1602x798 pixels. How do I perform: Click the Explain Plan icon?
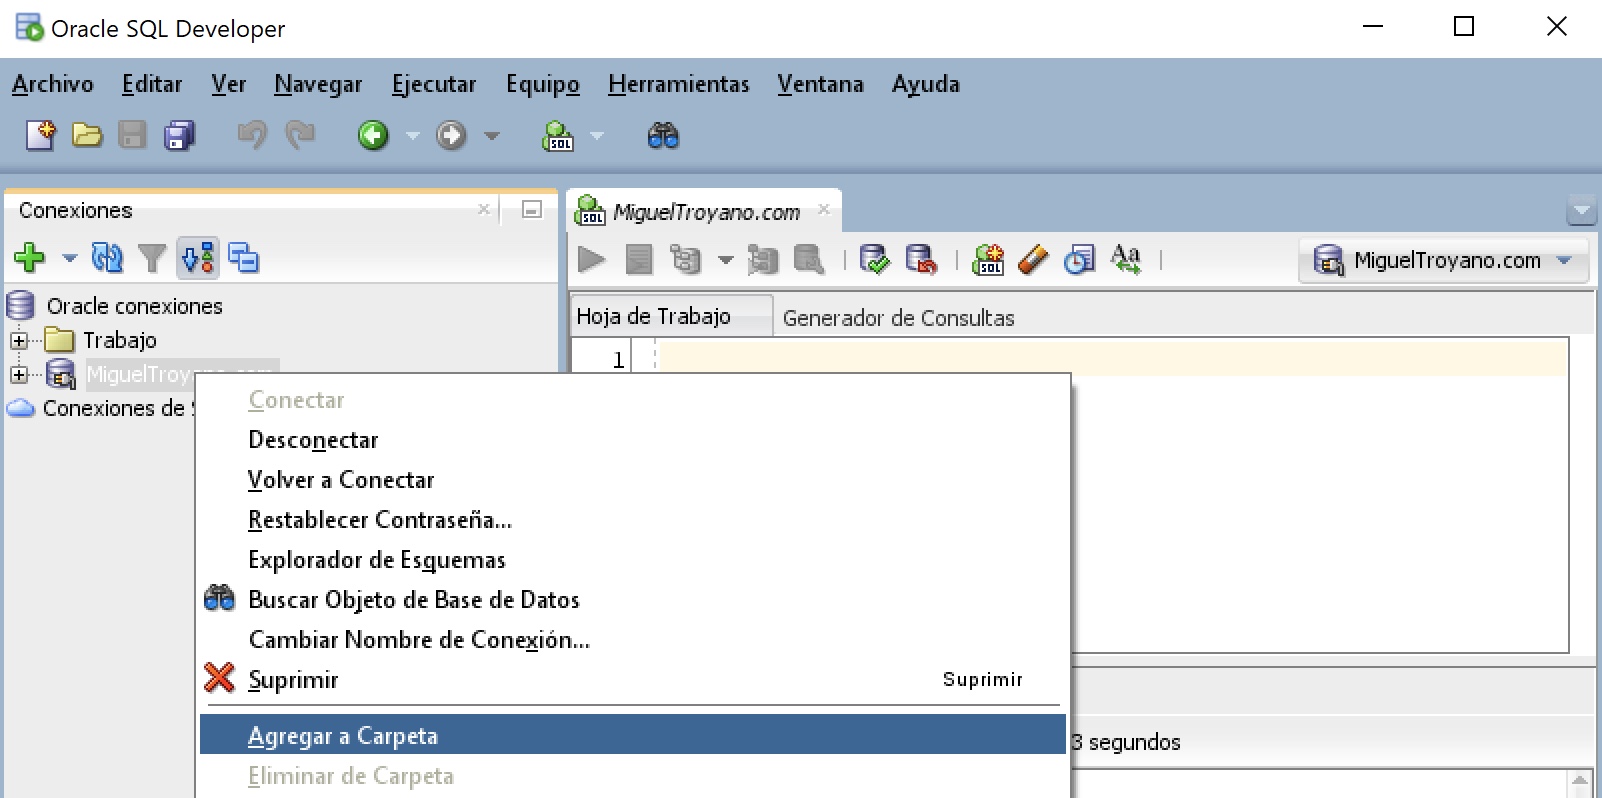(686, 260)
